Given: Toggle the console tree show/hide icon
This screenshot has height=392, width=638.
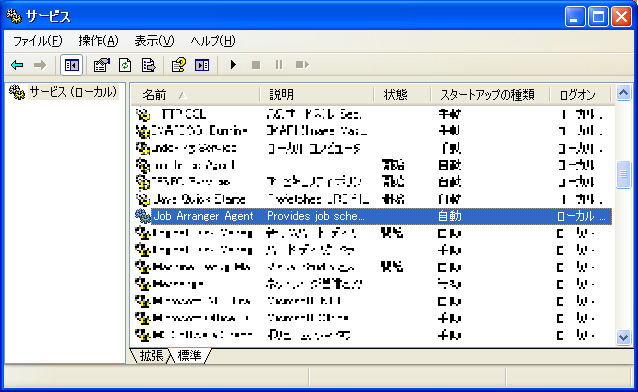Looking at the screenshot, I should tap(72, 65).
